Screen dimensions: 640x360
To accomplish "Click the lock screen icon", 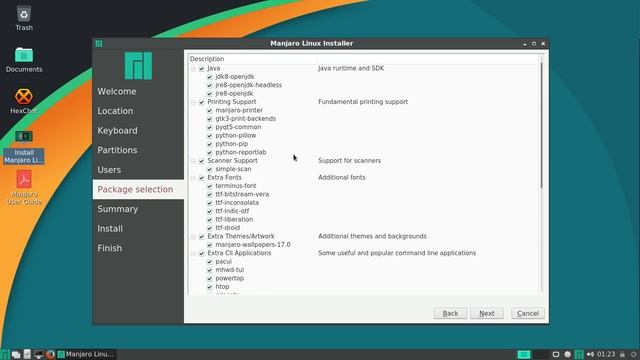I will coord(622,354).
